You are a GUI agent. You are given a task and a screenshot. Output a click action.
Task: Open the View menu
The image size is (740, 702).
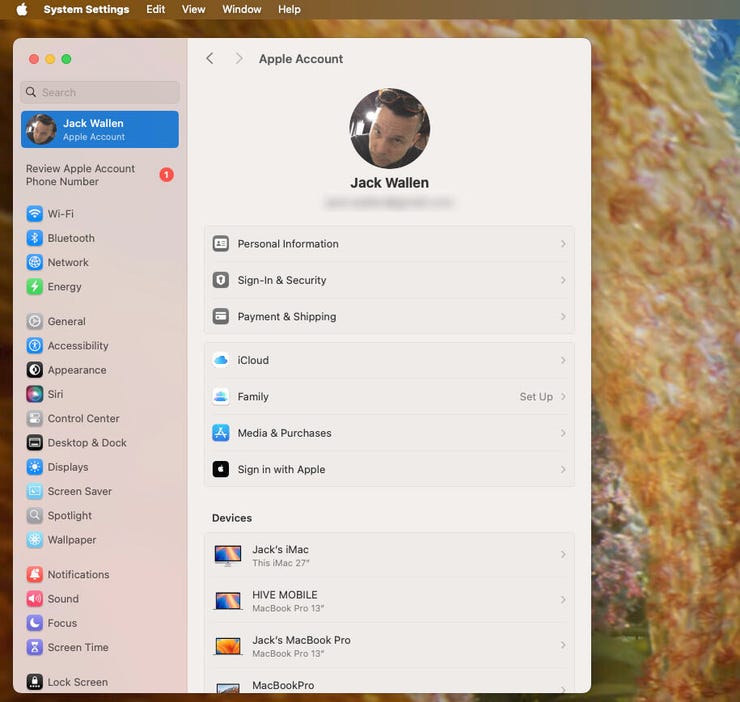coord(193,9)
